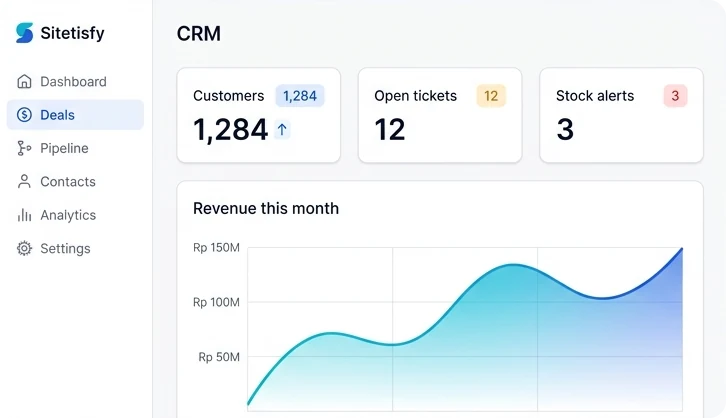Click the Pipeline branch icon
The image size is (726, 418).
[x=24, y=148]
